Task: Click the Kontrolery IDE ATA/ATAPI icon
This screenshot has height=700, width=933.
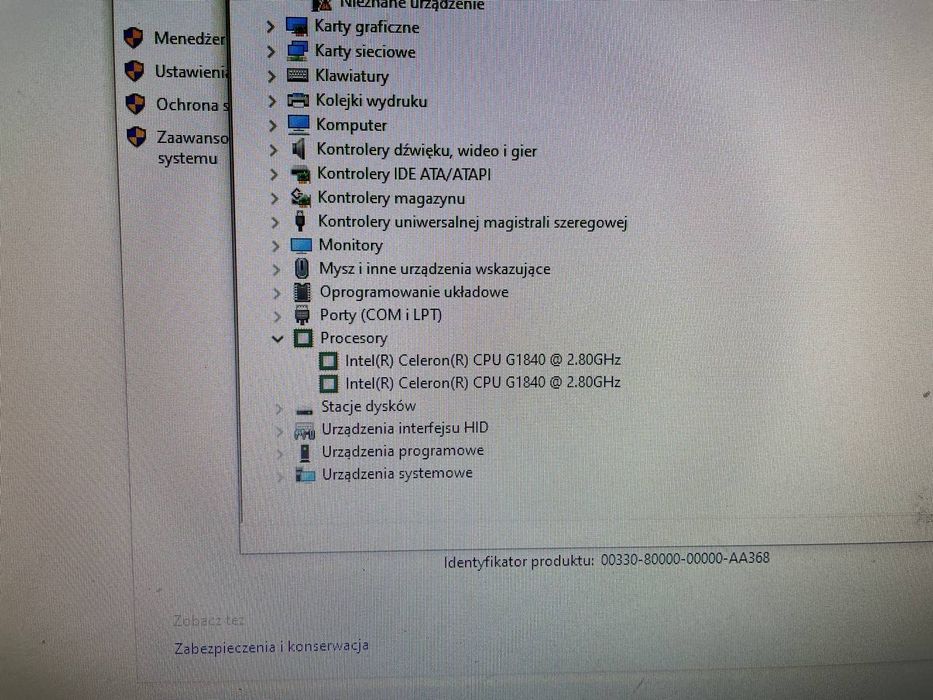Action: (300, 174)
